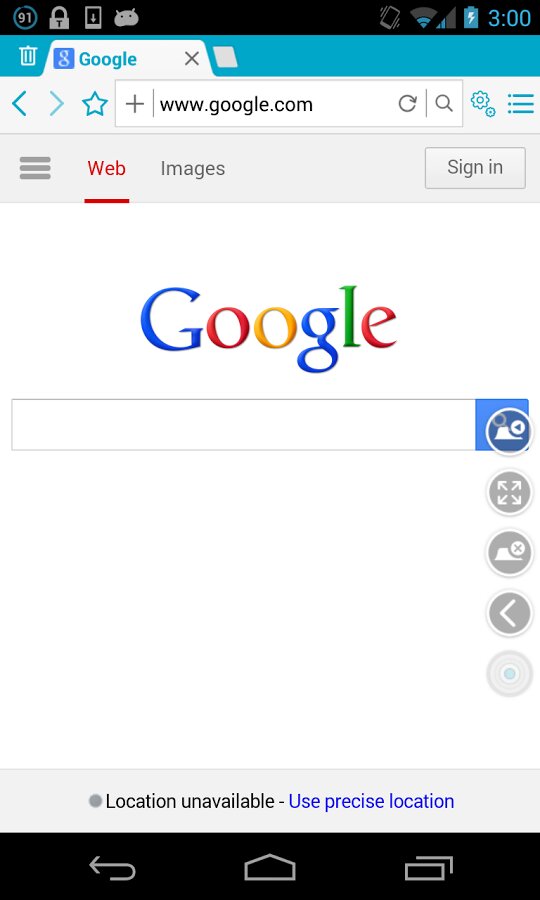This screenshot has height=900, width=540.
Task: Tap the Sign in button
Action: [475, 168]
